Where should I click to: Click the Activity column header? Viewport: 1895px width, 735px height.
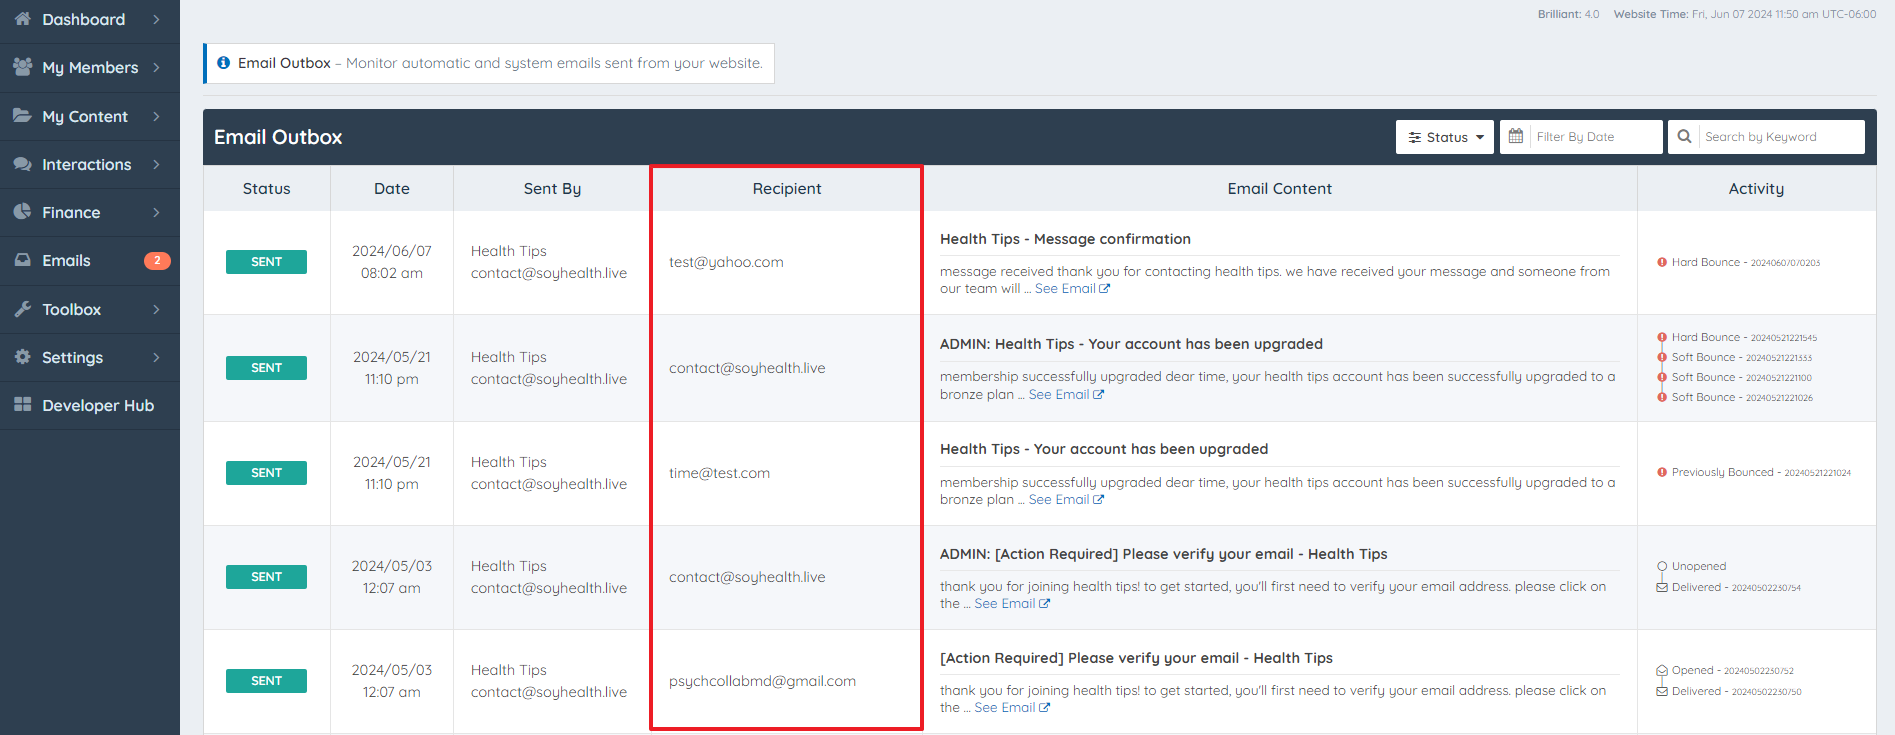[1756, 188]
